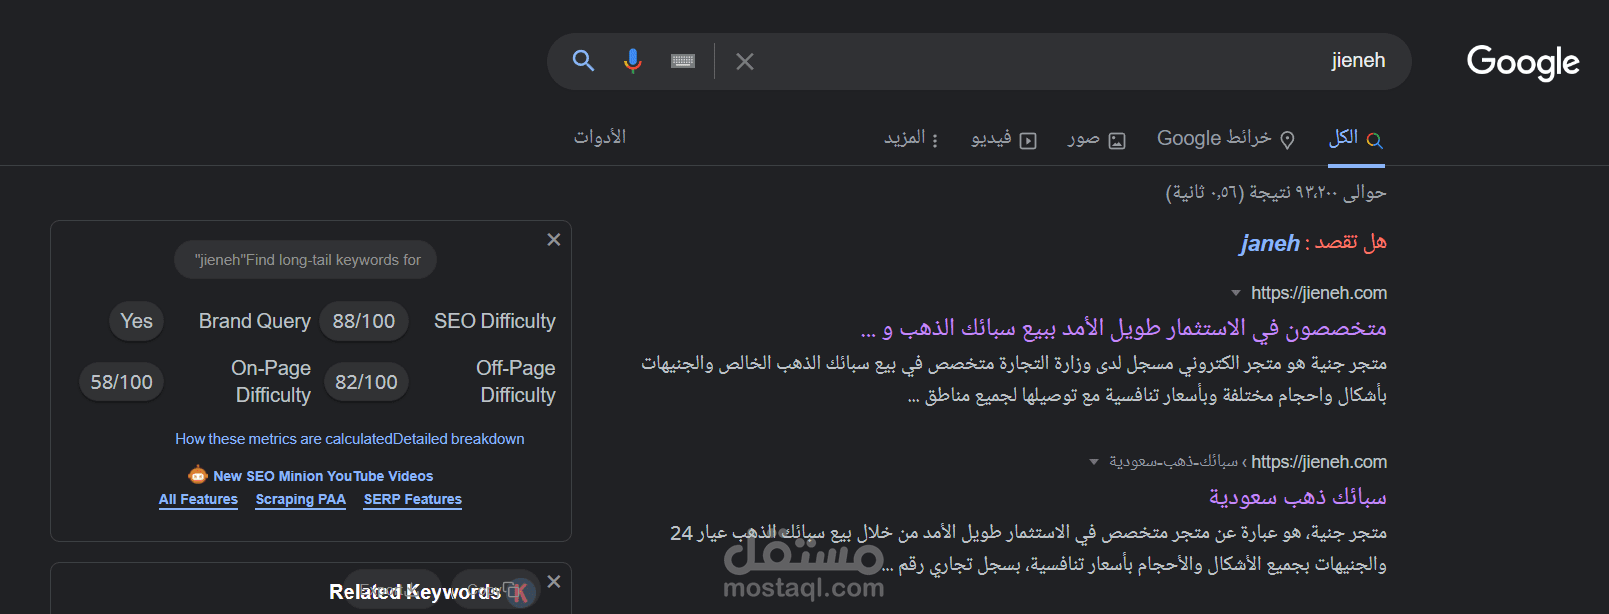1609x614 pixels.
Task: Open the خرائط Google maps tab
Action: [x=1226, y=139]
